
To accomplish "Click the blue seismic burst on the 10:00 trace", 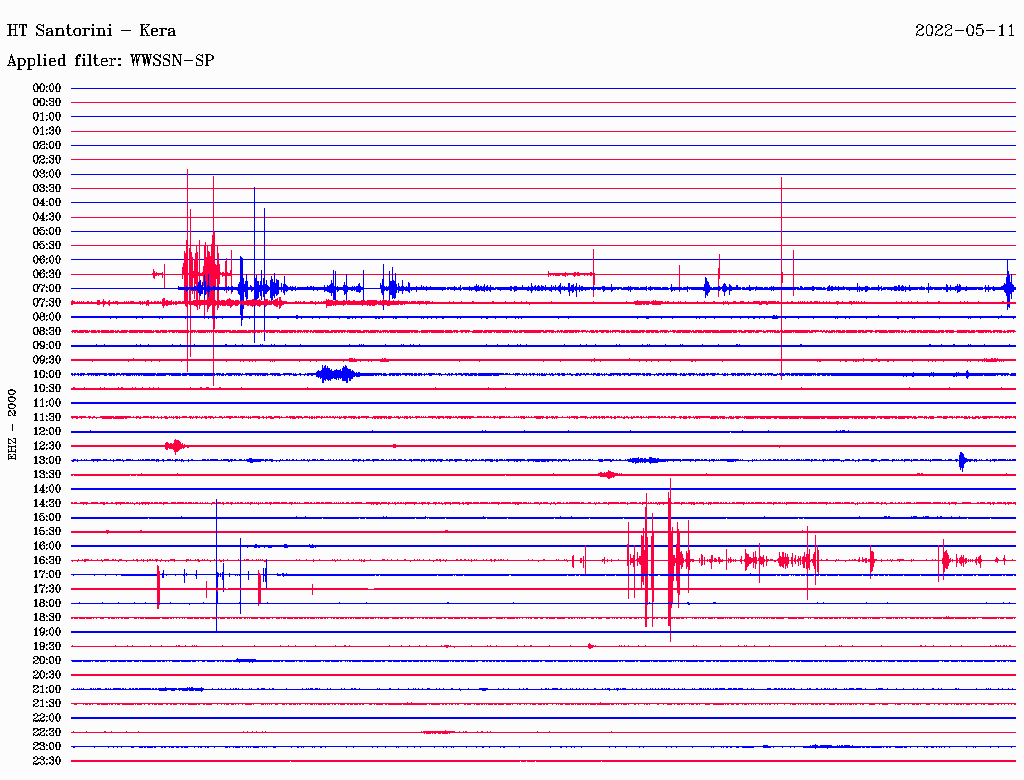I will tap(335, 374).
